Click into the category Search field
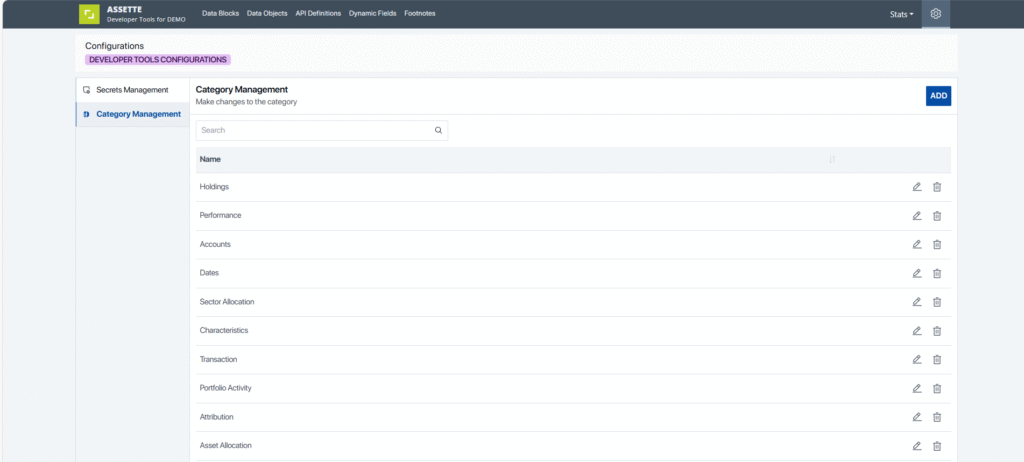Image resolution: width=1024 pixels, height=462 pixels. 315,130
